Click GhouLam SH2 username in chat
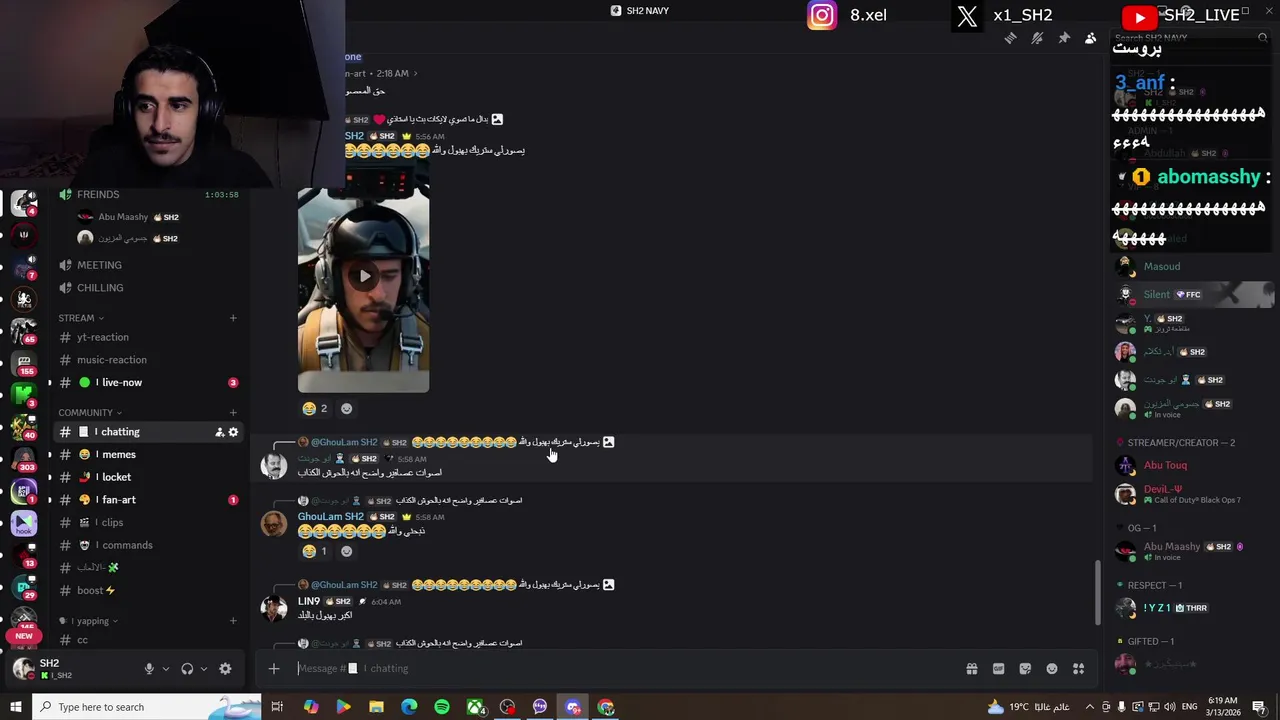 331,517
